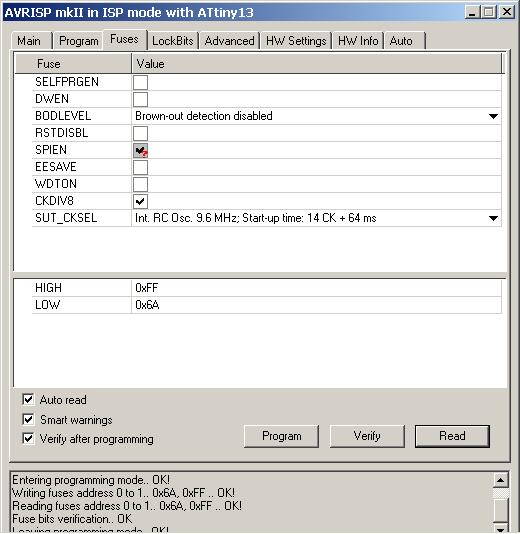
Task: Click the 'Writing fuses address' log line
Action: click(123, 493)
